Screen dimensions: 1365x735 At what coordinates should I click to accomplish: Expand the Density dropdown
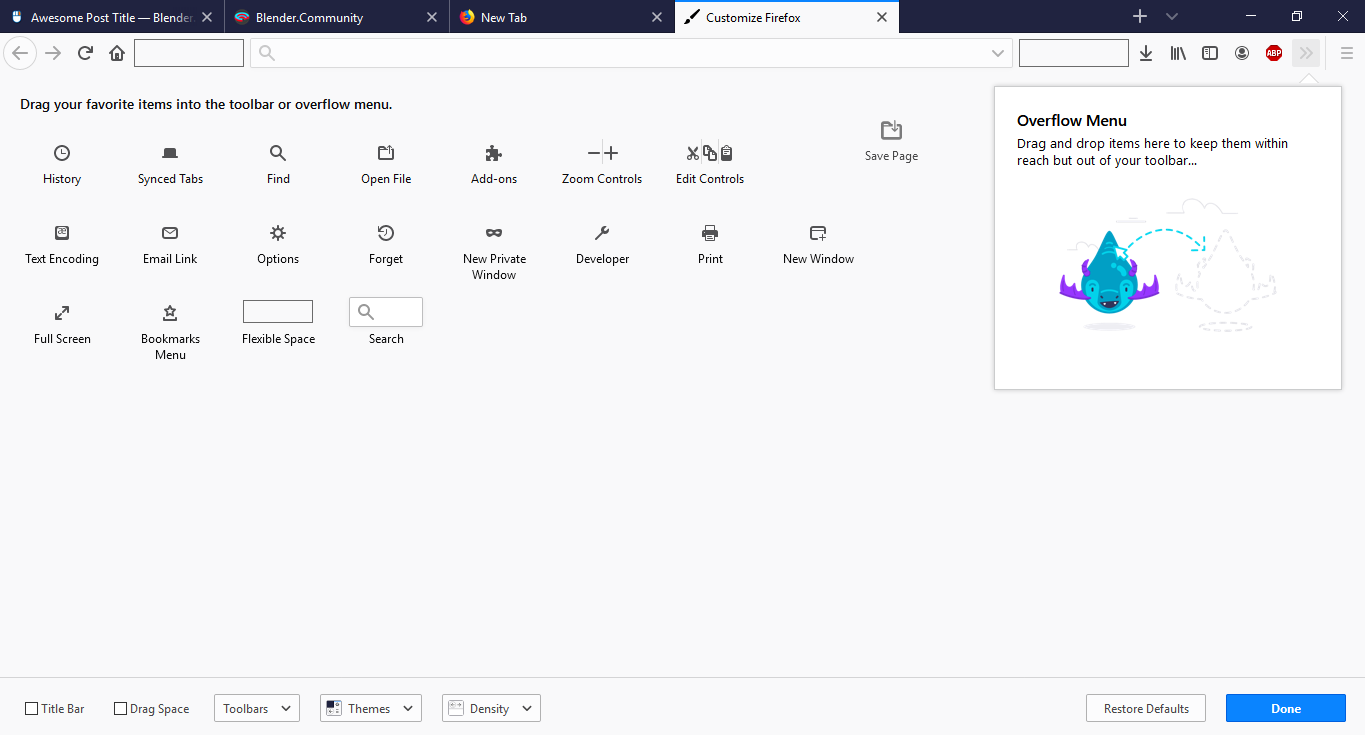491,708
